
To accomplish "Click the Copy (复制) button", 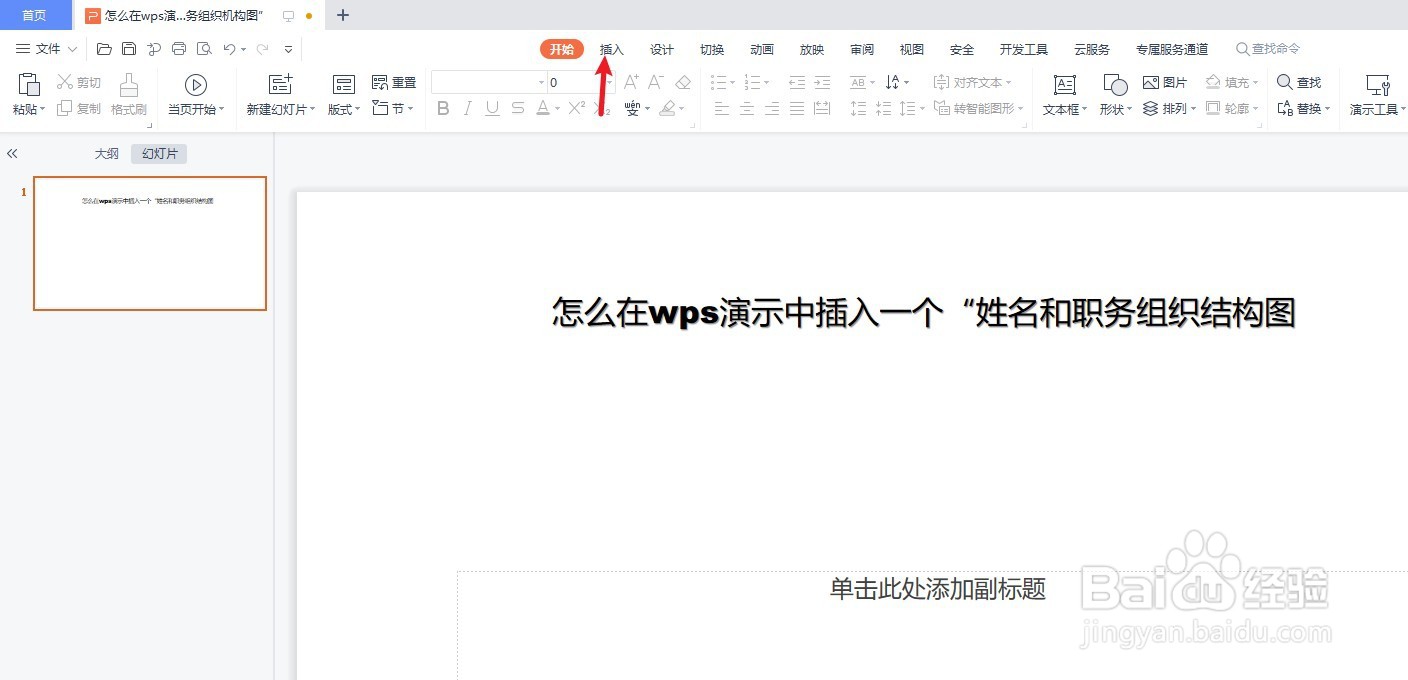I will pyautogui.click(x=79, y=108).
